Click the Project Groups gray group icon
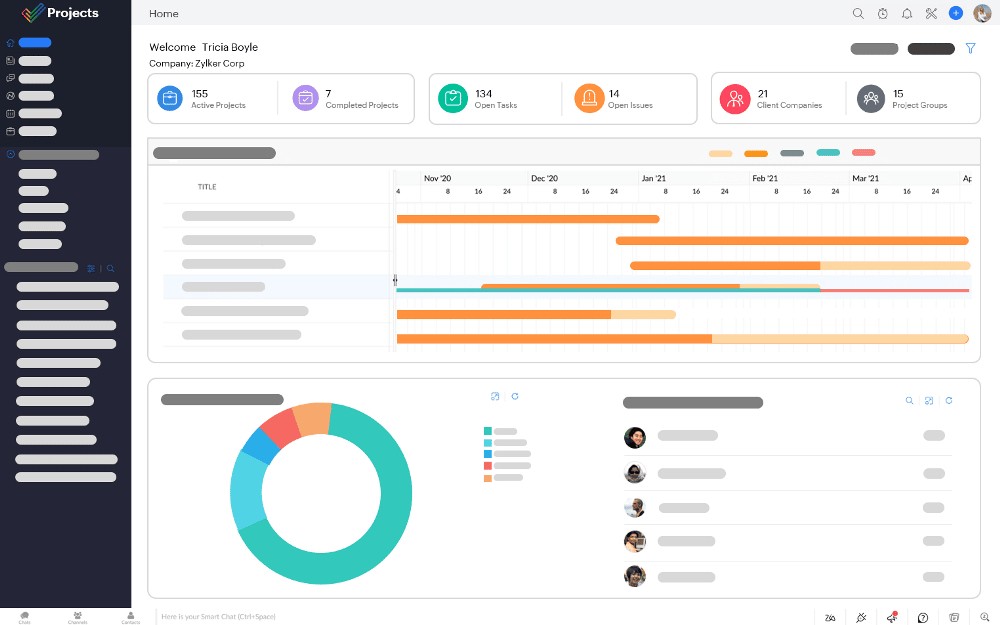 [871, 99]
